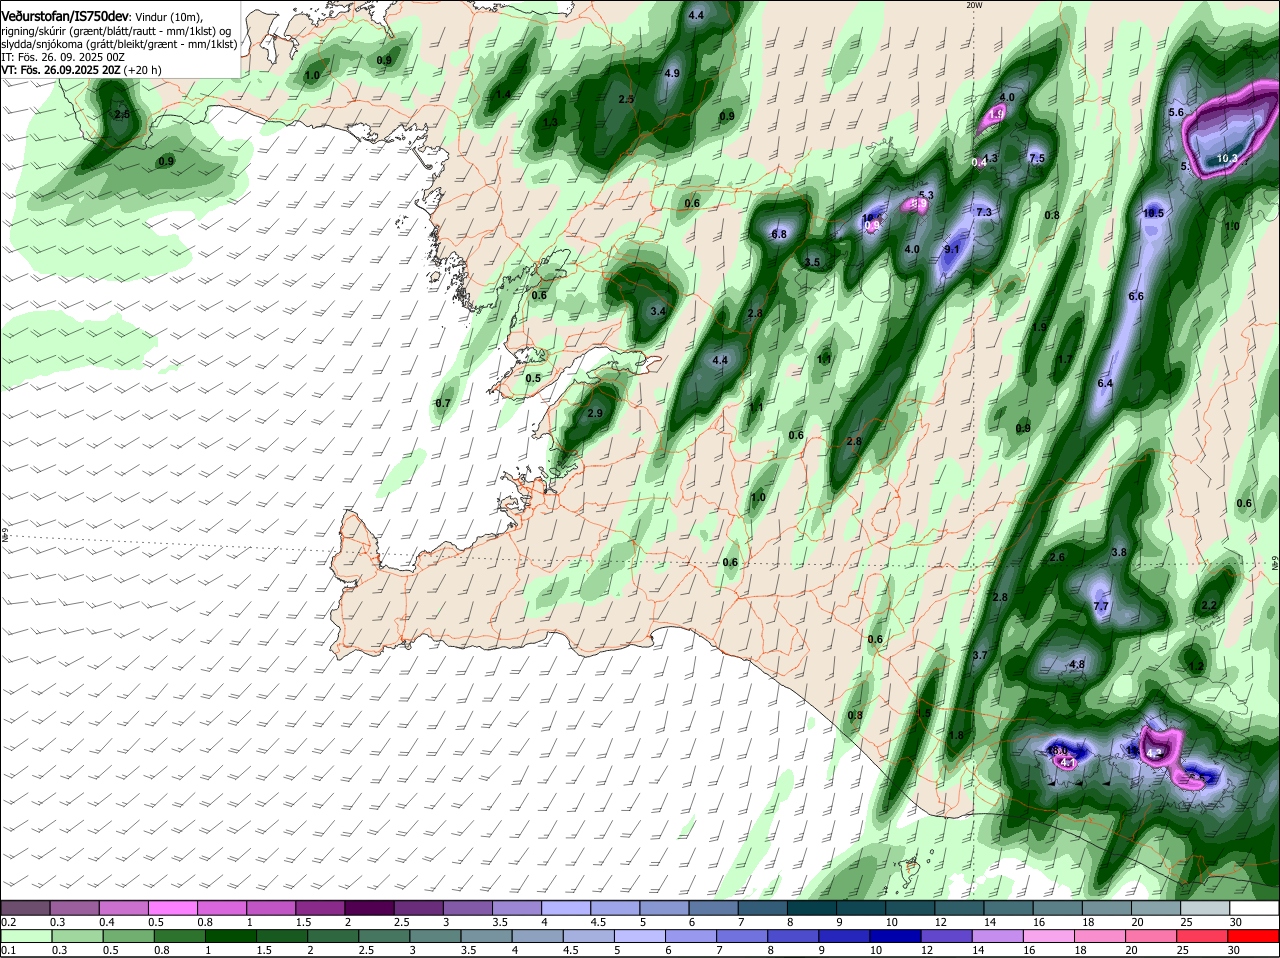Click the 2.2 precipitation value label

tap(1209, 605)
